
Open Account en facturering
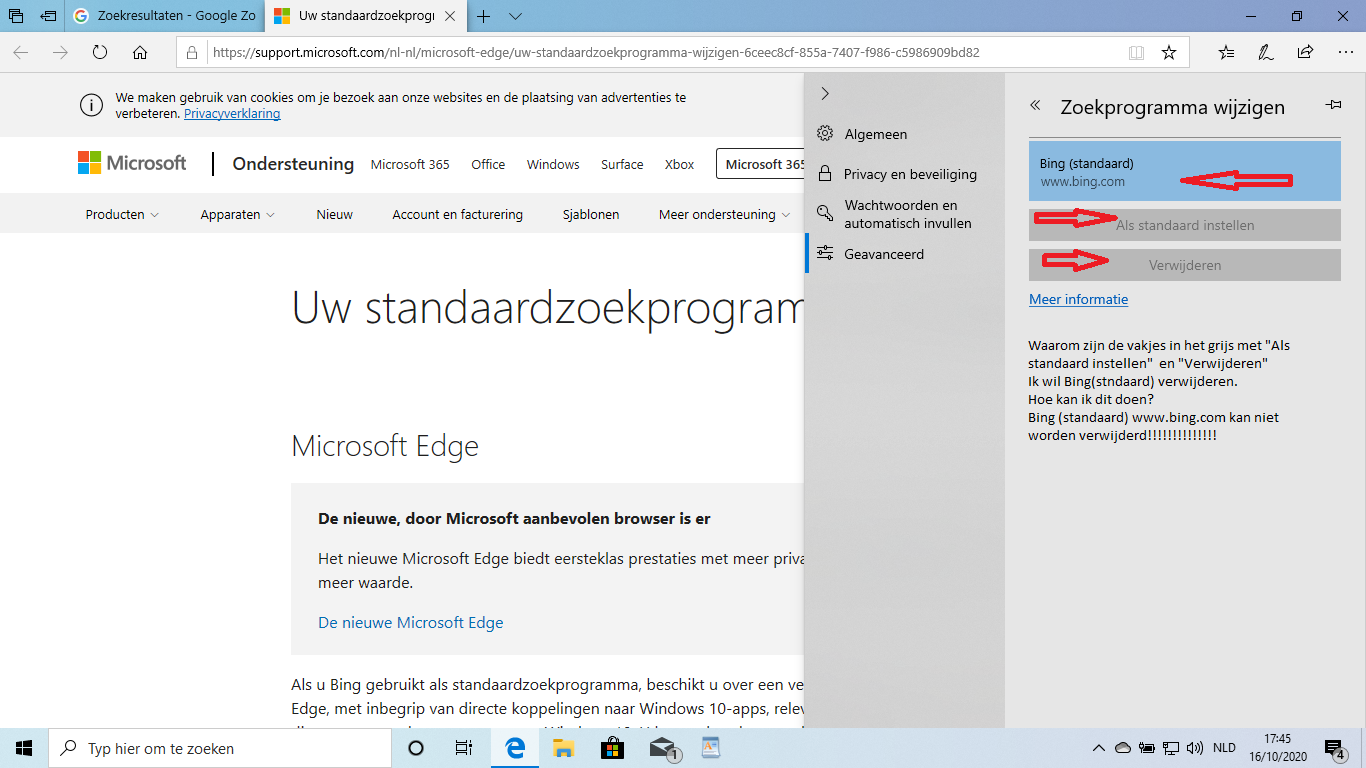(x=457, y=214)
